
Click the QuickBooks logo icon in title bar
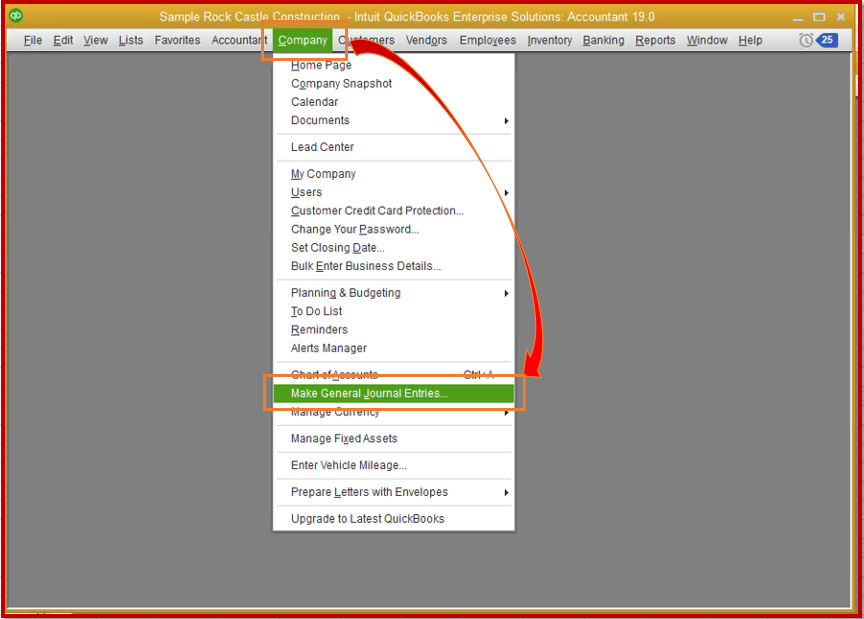pos(15,15)
